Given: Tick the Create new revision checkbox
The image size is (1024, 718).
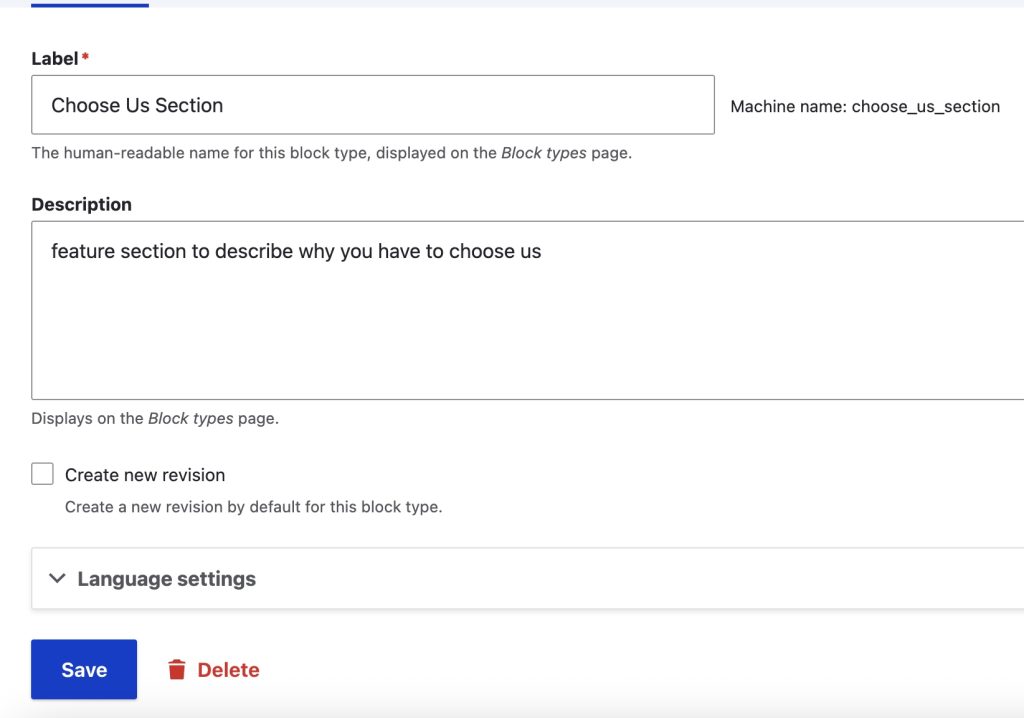Looking at the screenshot, I should 42,474.
